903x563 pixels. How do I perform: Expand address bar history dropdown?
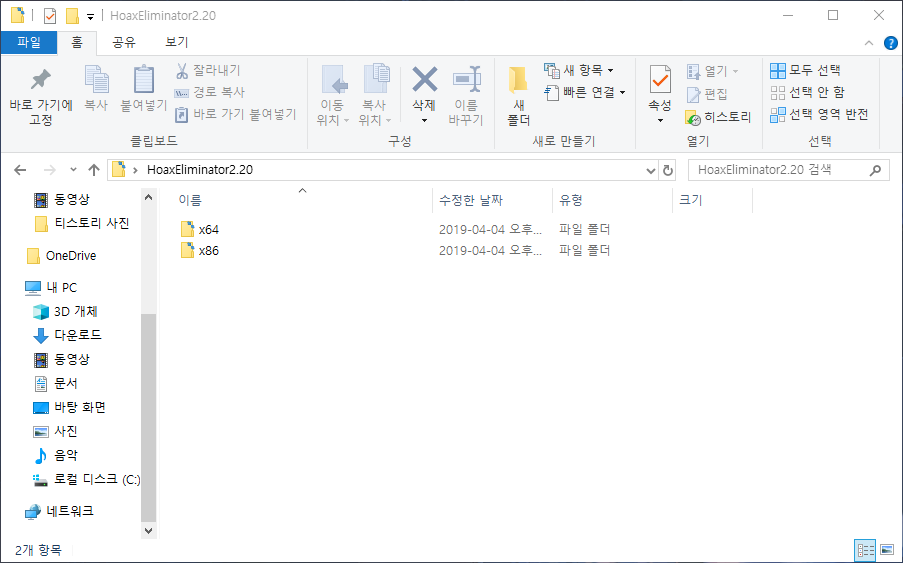point(650,170)
